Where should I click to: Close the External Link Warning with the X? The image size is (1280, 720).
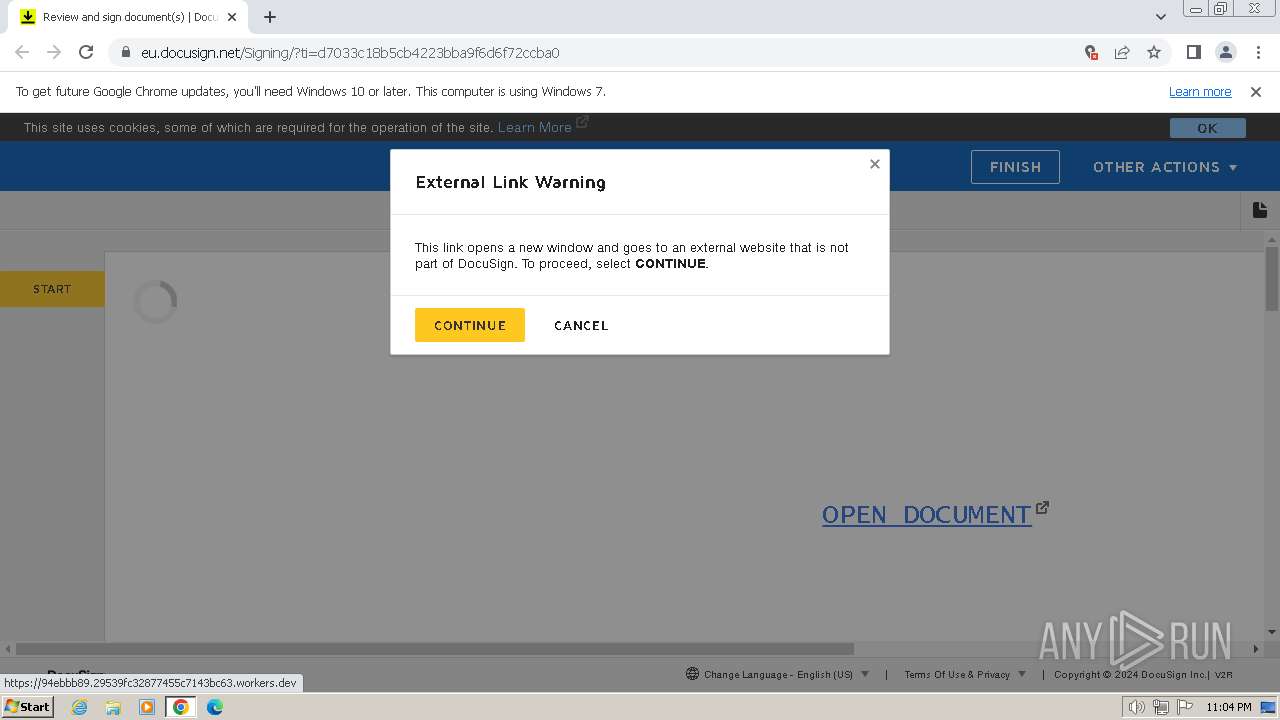874,164
